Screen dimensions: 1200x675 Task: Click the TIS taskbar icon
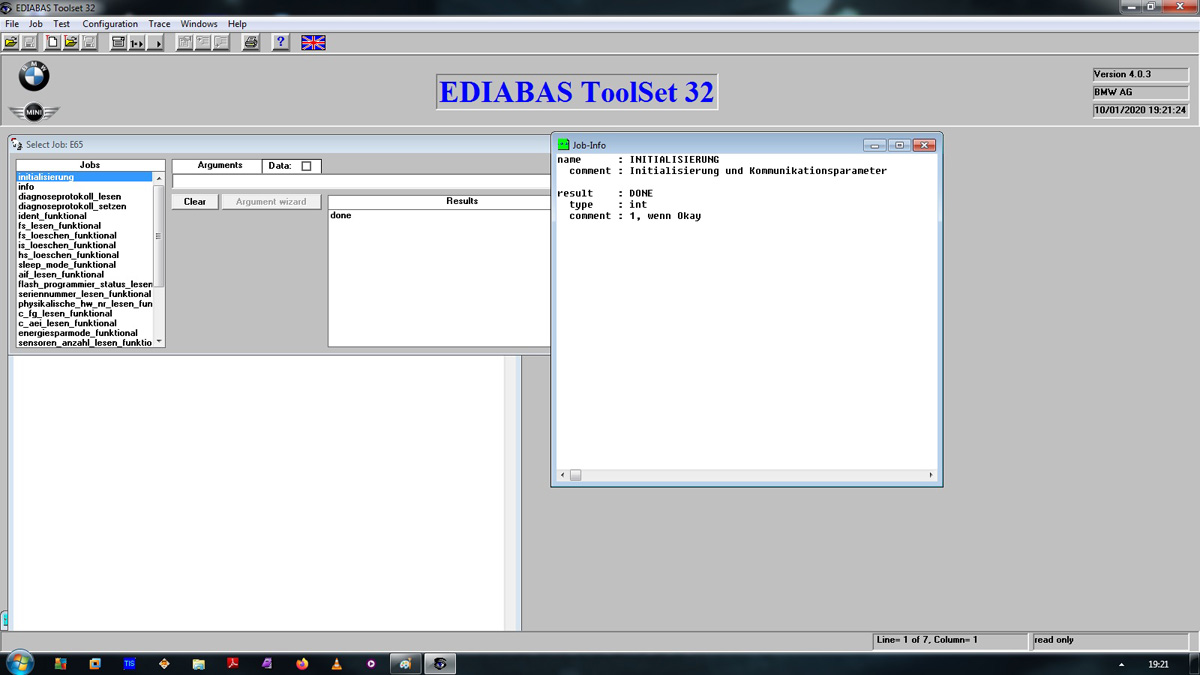point(129,663)
